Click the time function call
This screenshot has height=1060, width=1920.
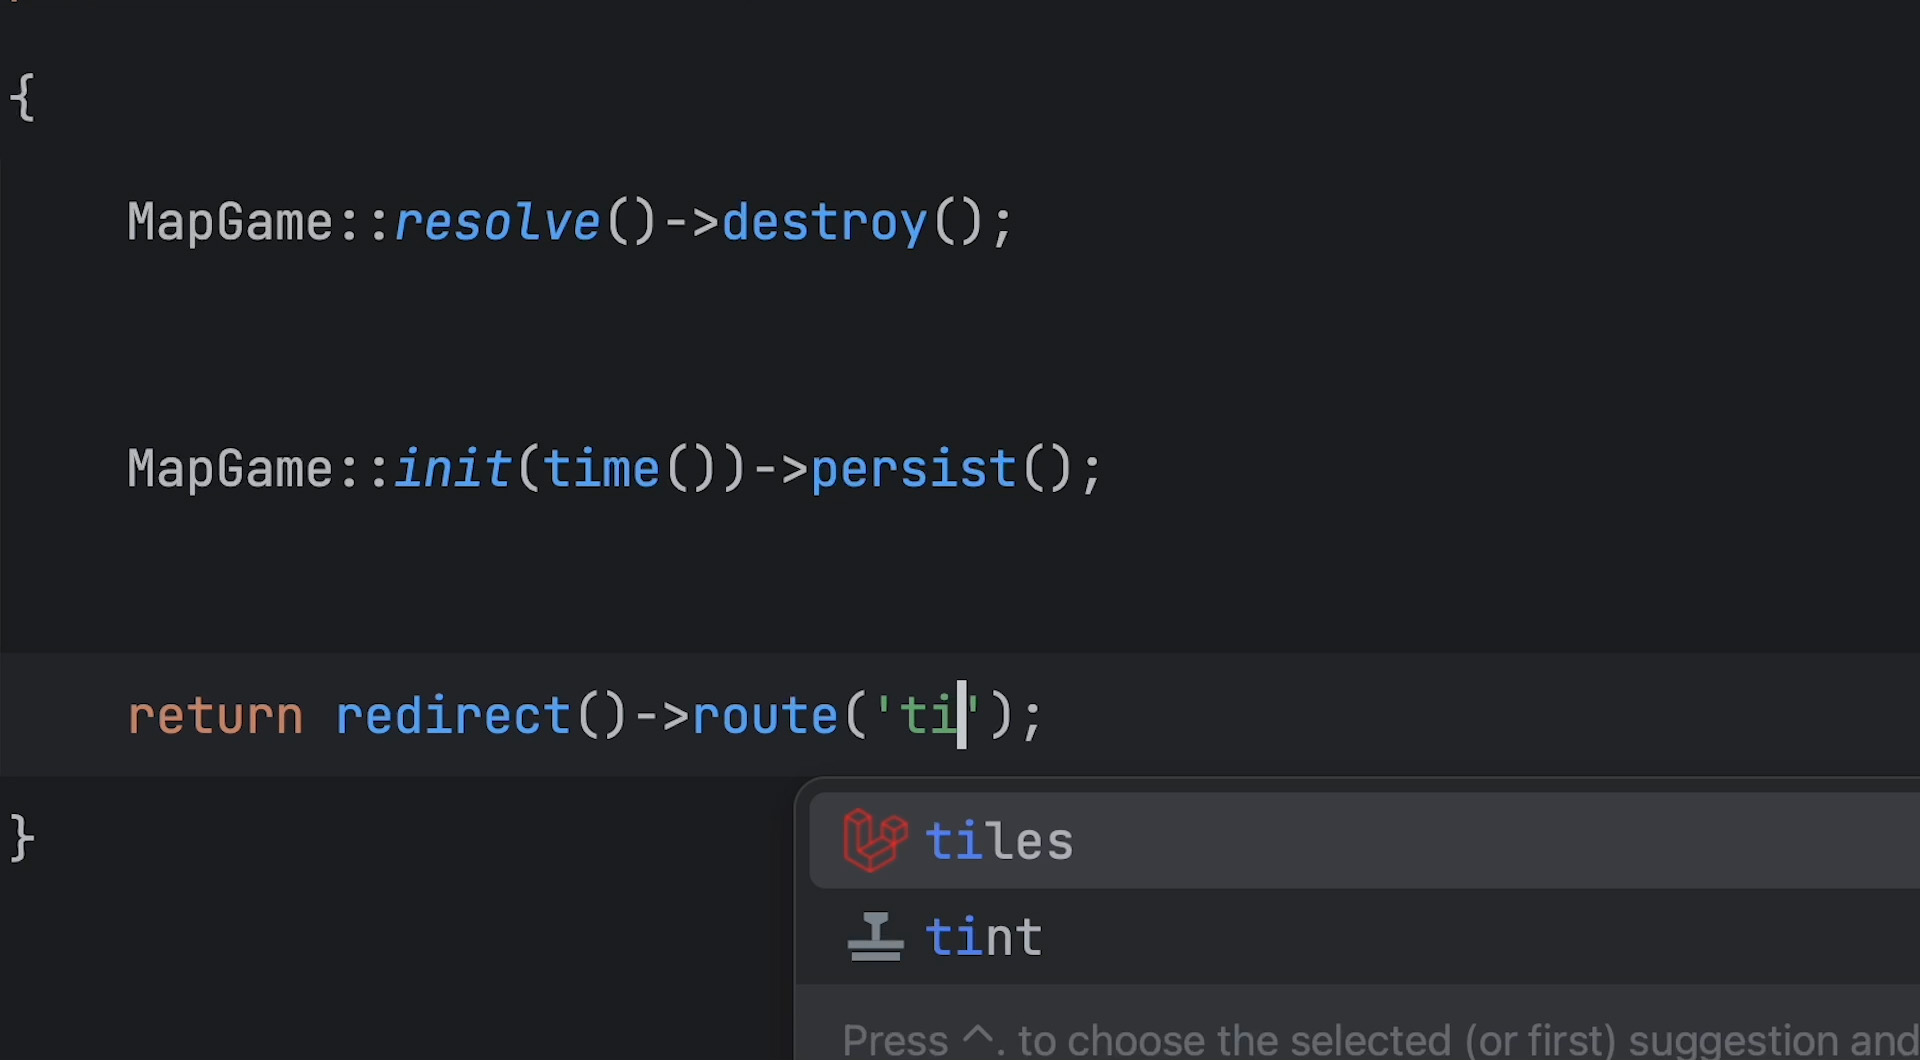click(601, 469)
